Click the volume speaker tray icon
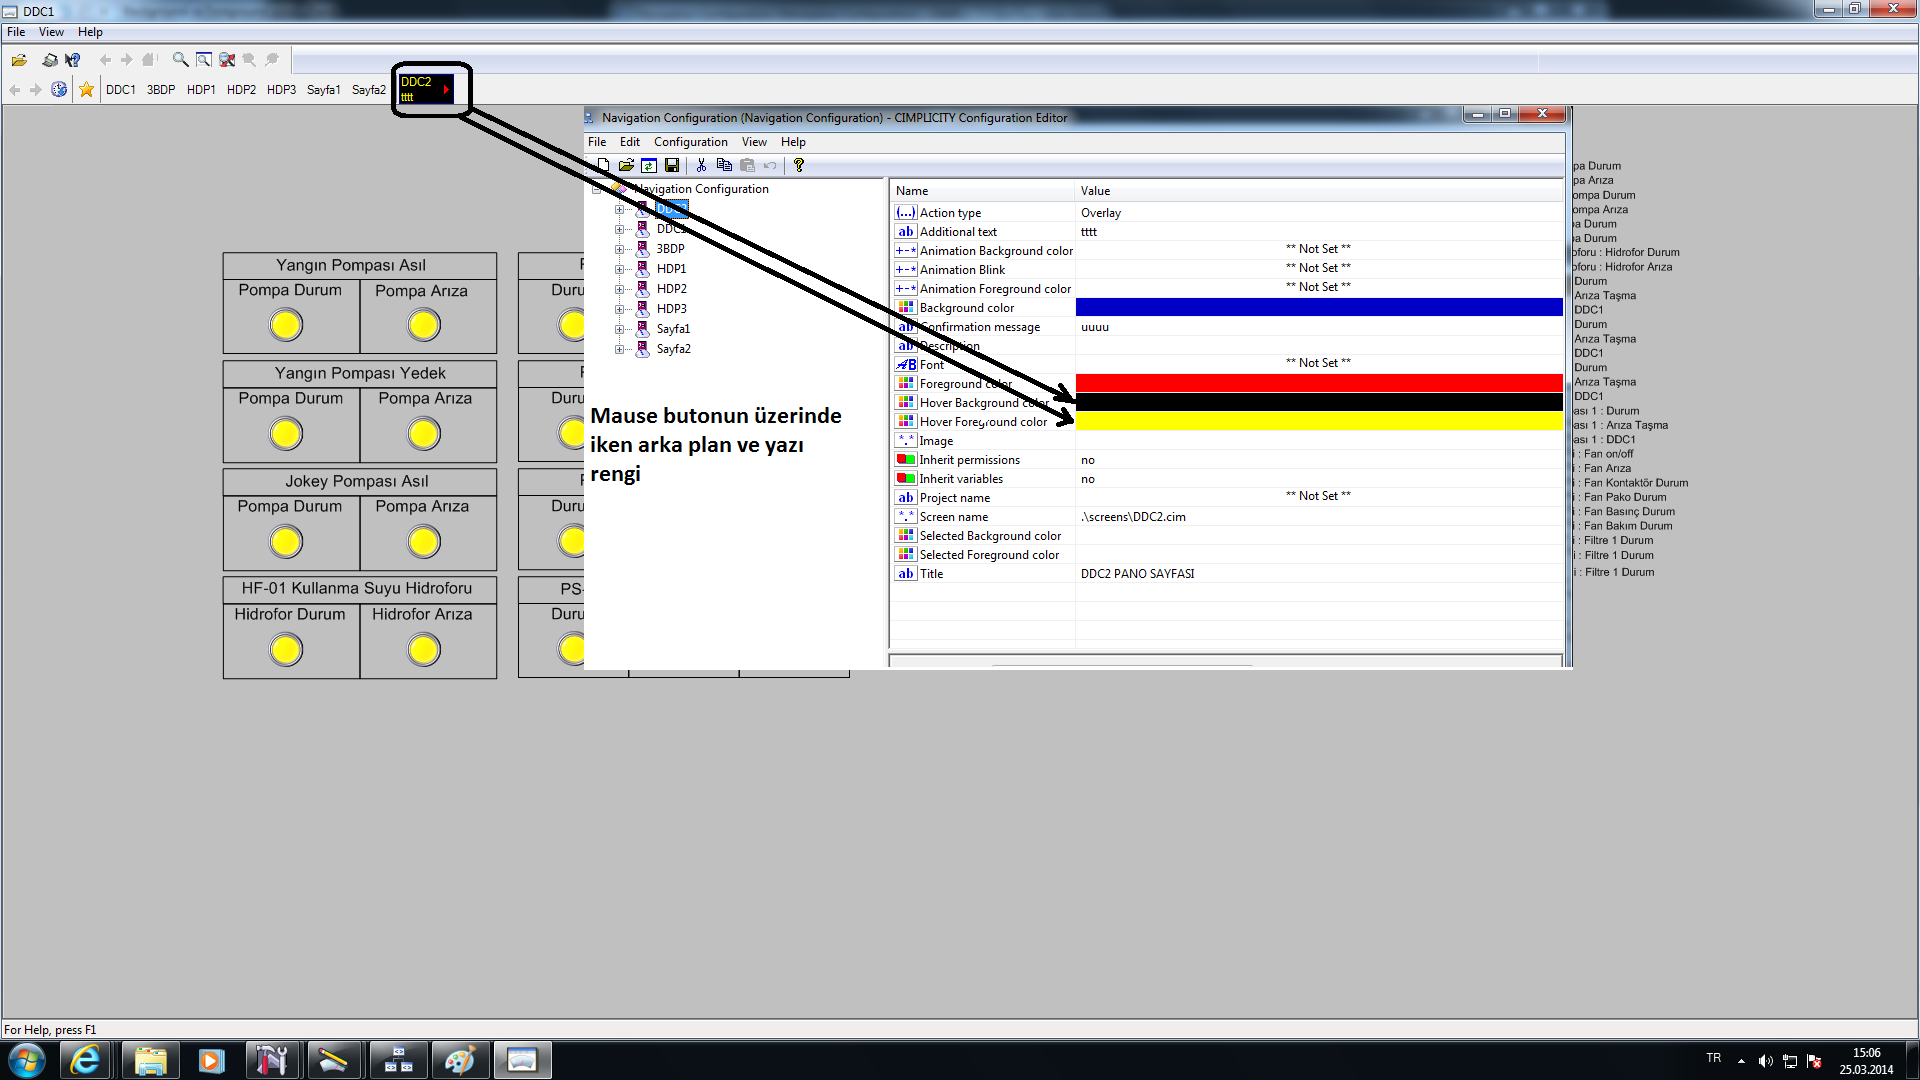The height and width of the screenshot is (1080, 1920). (x=1766, y=1061)
